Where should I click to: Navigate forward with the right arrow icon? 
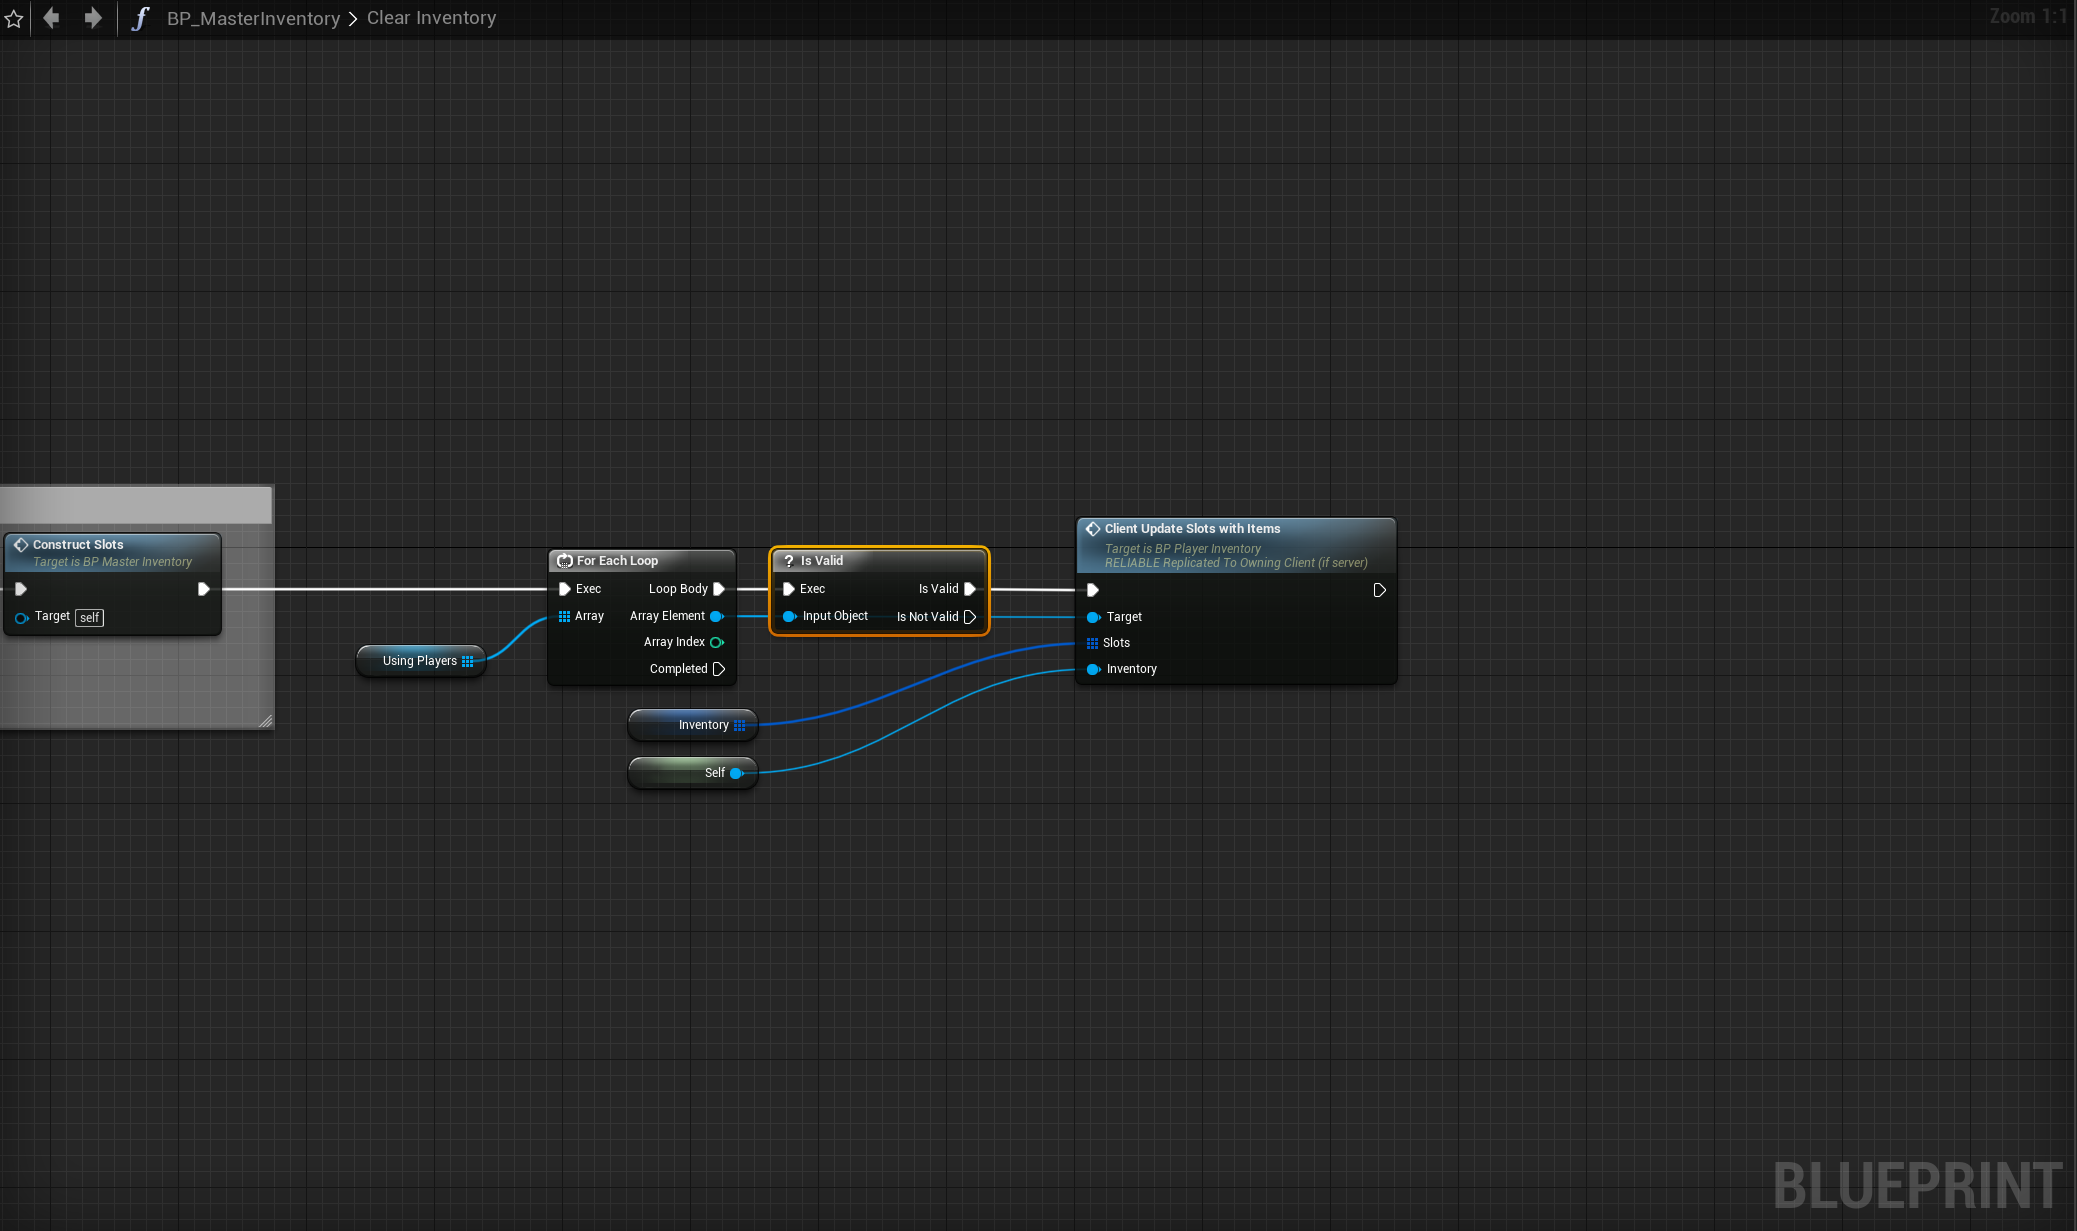93,18
